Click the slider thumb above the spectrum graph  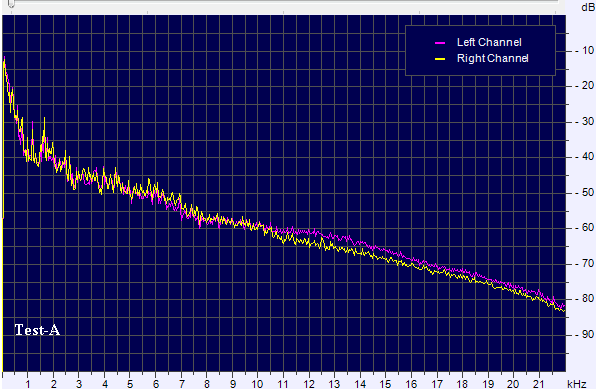click(11, 3)
